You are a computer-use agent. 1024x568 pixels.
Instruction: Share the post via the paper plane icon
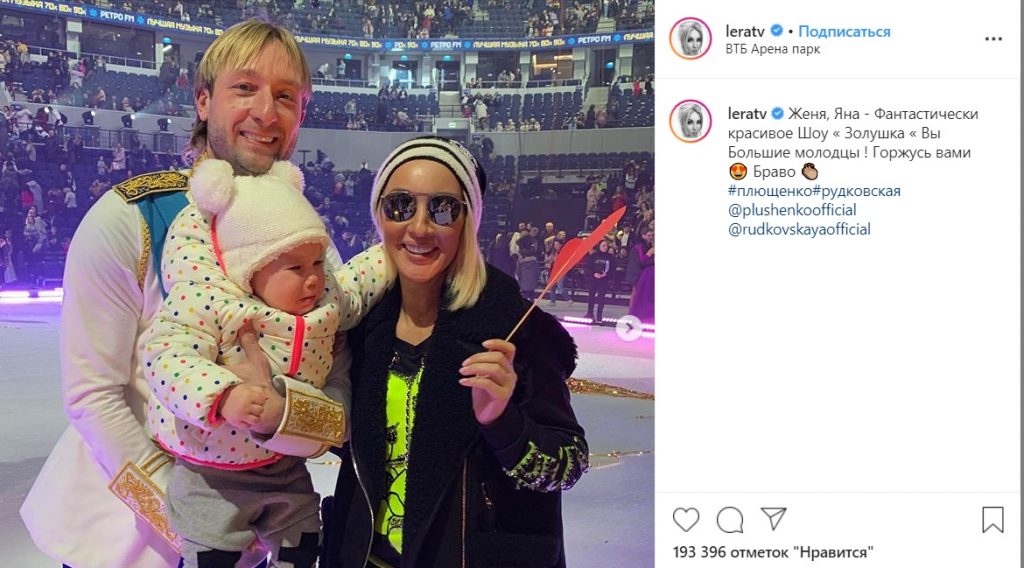click(774, 518)
